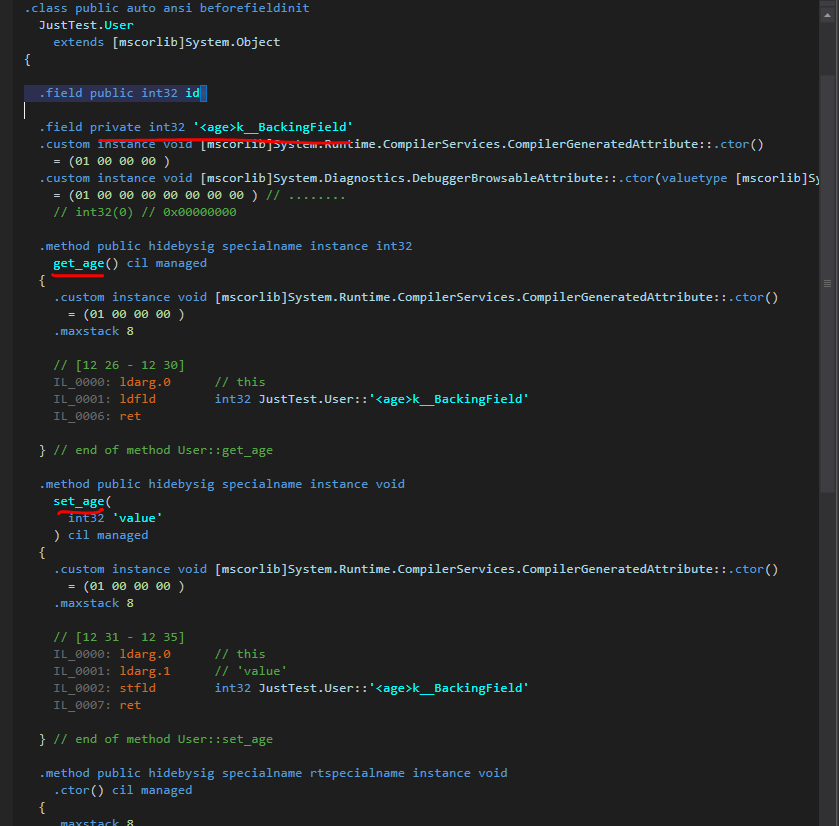Click the underlined get_age() method declaration
839x826 pixels.
point(79,263)
